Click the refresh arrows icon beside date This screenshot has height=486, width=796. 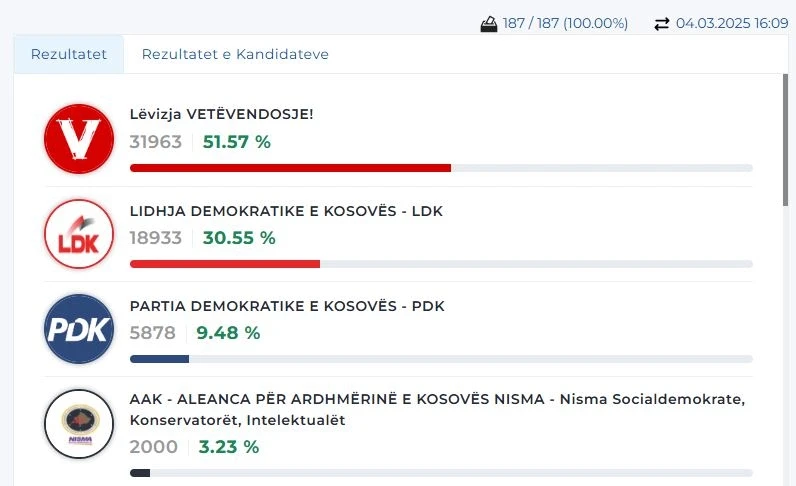click(661, 24)
